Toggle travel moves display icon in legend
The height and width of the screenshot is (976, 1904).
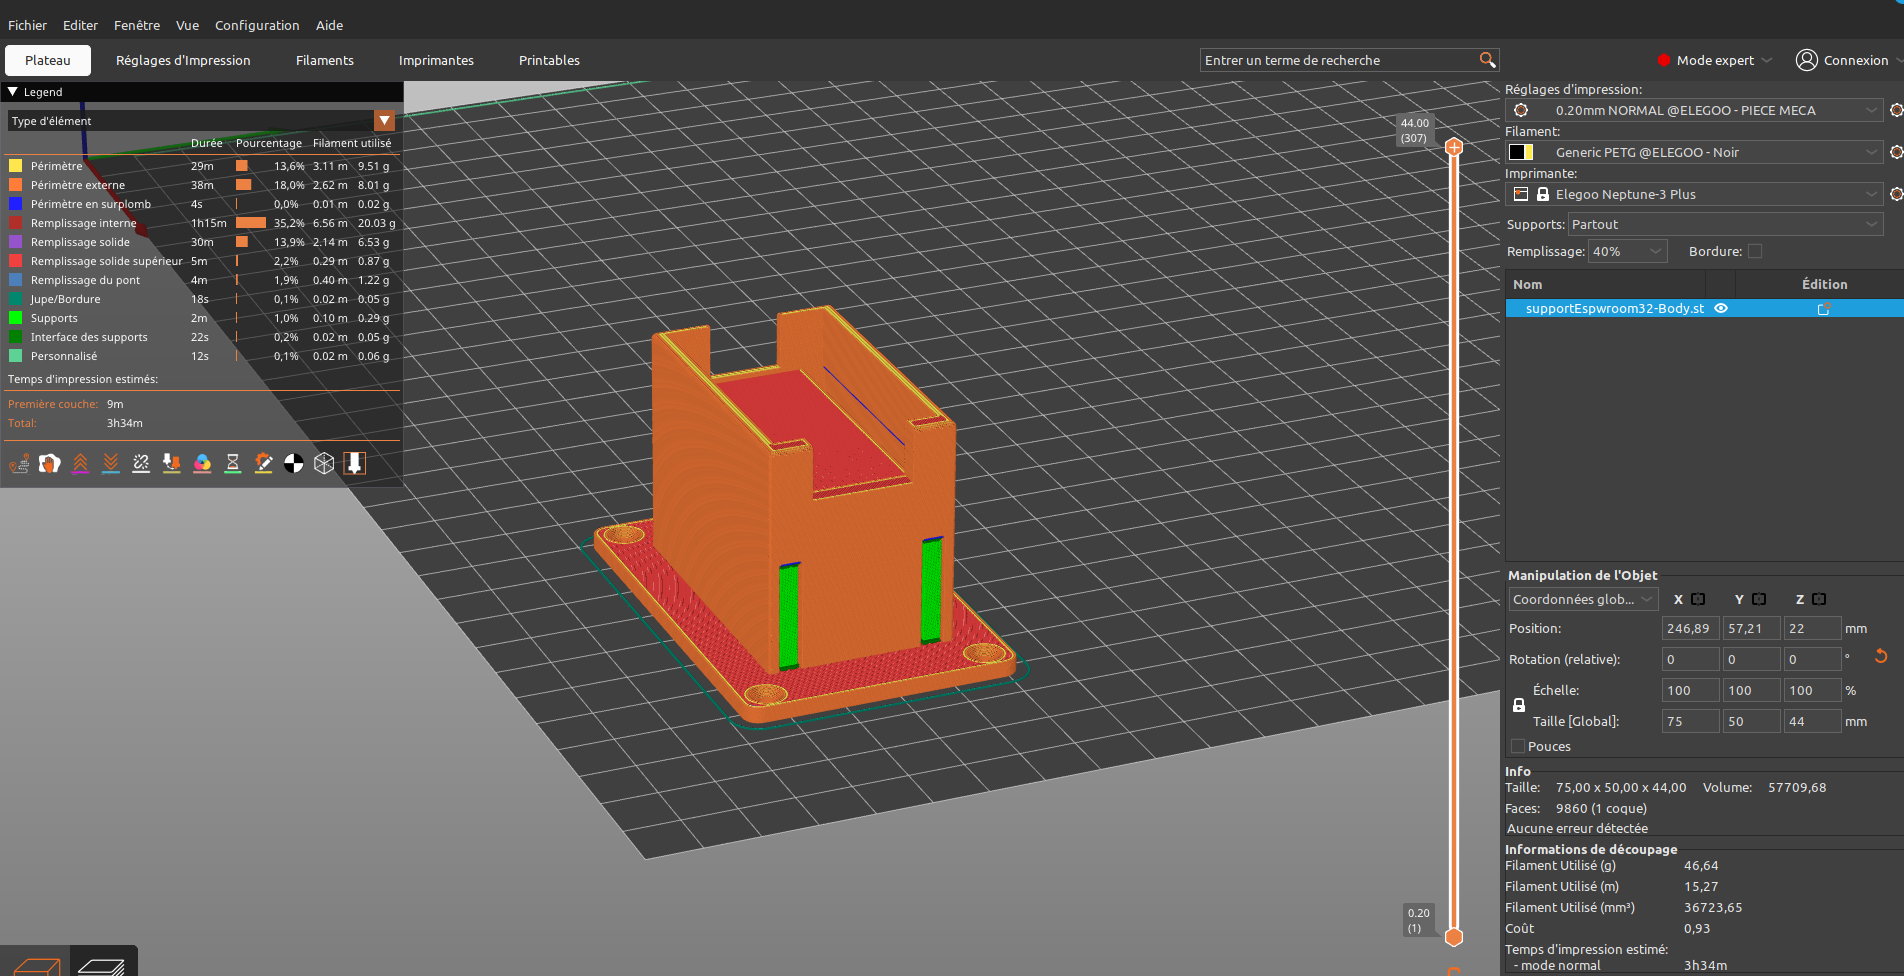tap(19, 464)
